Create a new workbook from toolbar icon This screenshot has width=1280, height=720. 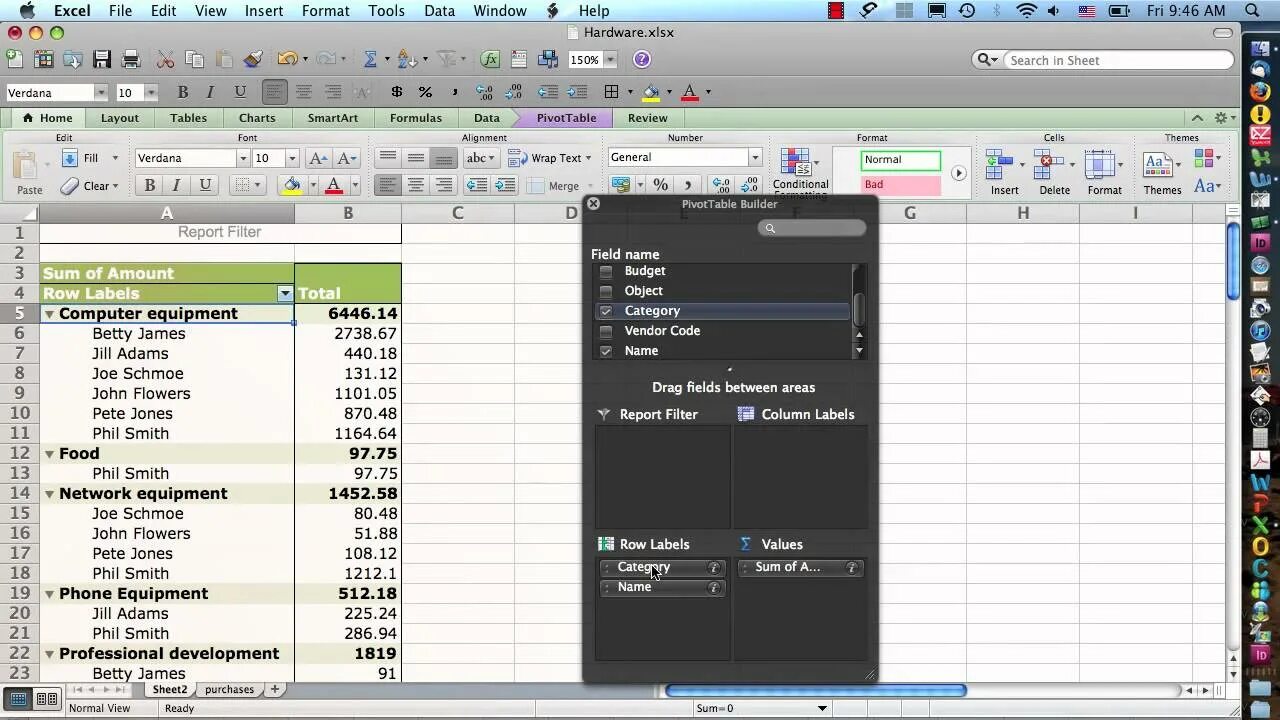[x=15, y=60]
